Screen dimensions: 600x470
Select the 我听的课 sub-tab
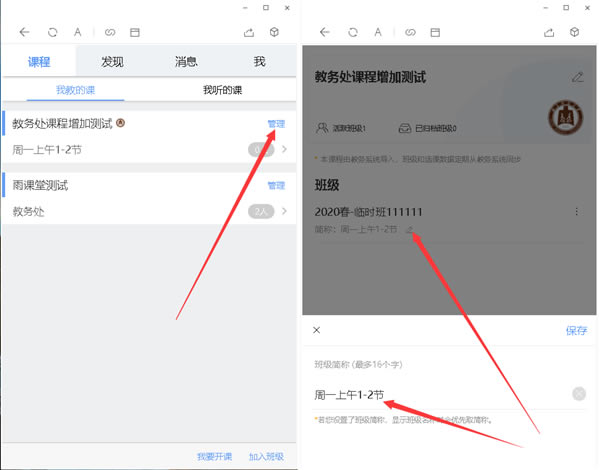pos(223,90)
